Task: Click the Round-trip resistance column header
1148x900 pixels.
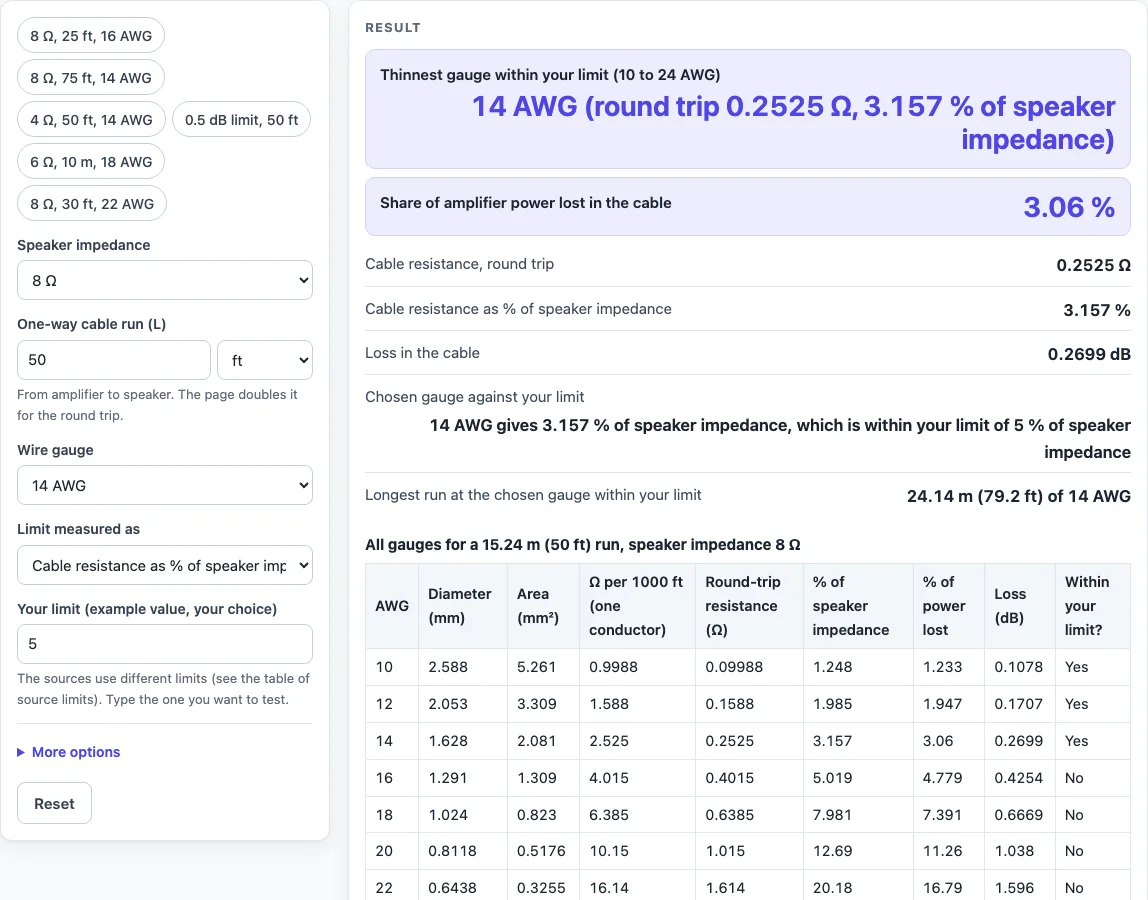Action: 749,606
